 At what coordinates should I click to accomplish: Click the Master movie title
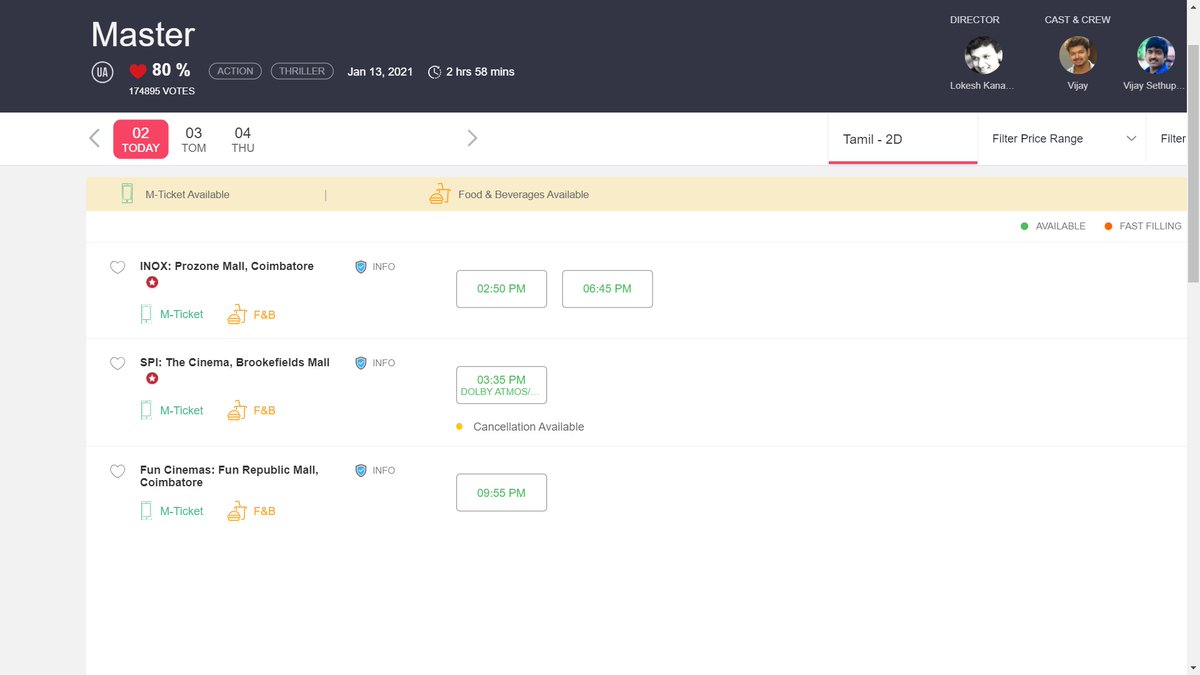143,35
